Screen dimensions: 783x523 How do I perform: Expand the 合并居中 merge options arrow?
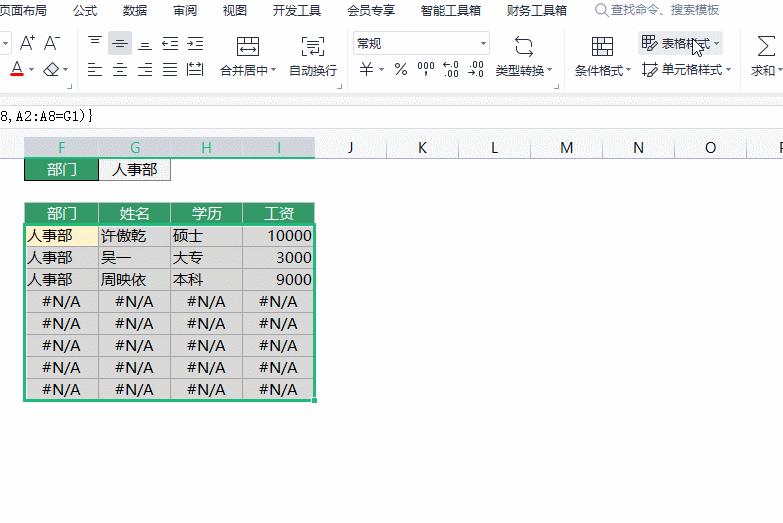coord(275,71)
